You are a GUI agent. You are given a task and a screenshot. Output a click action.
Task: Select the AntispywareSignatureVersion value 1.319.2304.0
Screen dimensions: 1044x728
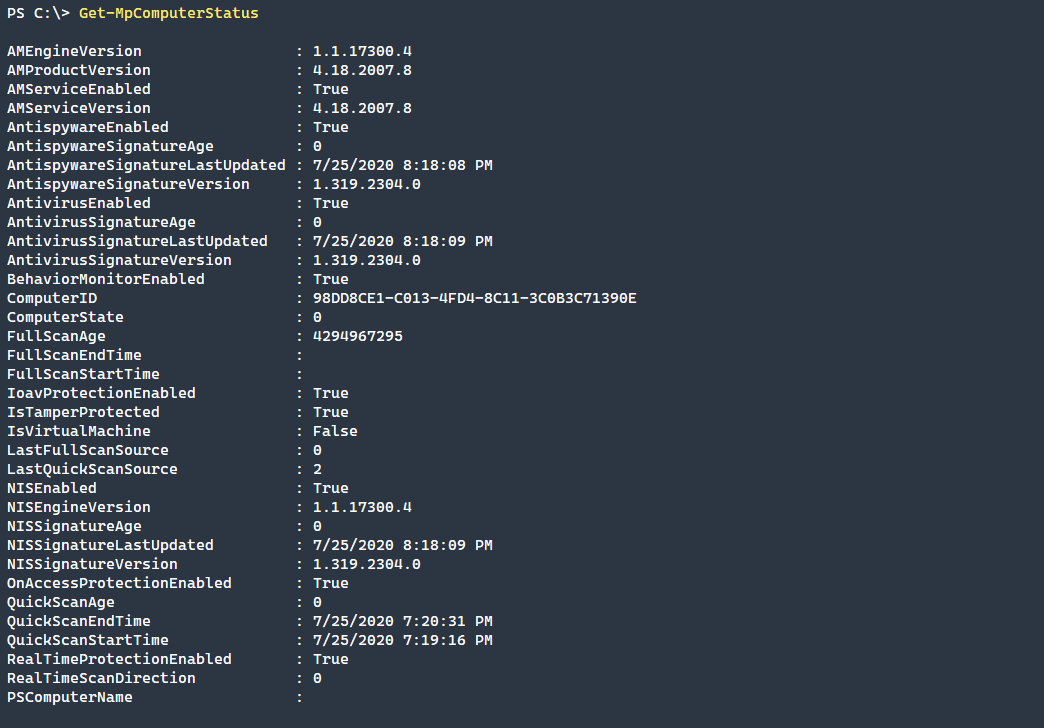(x=367, y=184)
